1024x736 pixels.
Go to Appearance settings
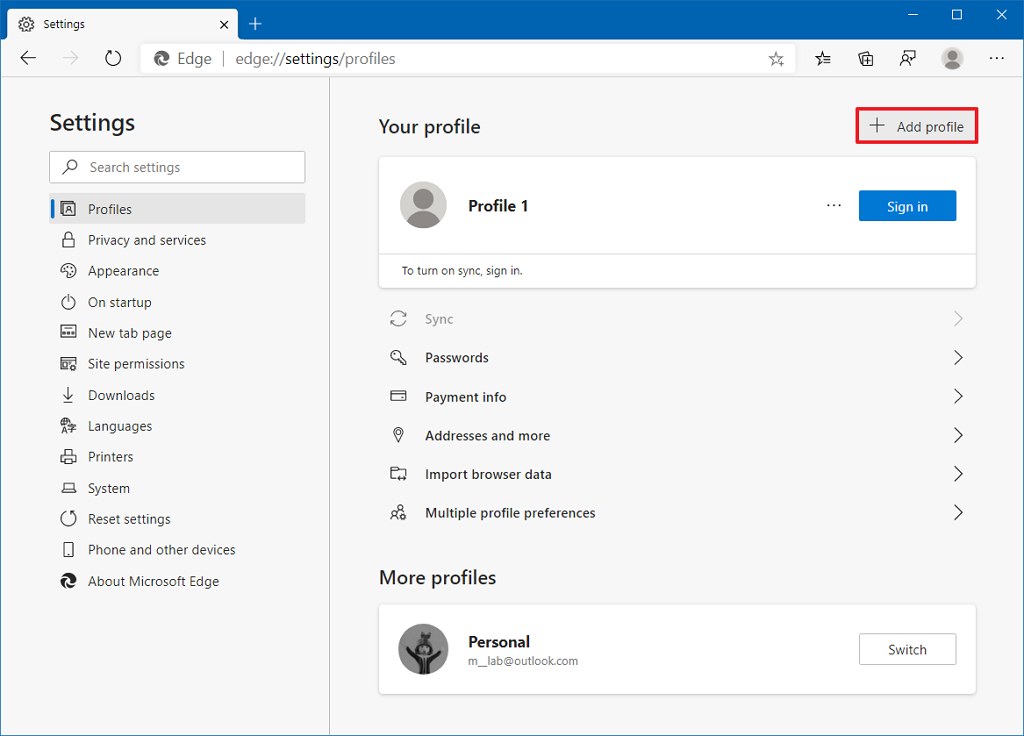click(x=123, y=271)
